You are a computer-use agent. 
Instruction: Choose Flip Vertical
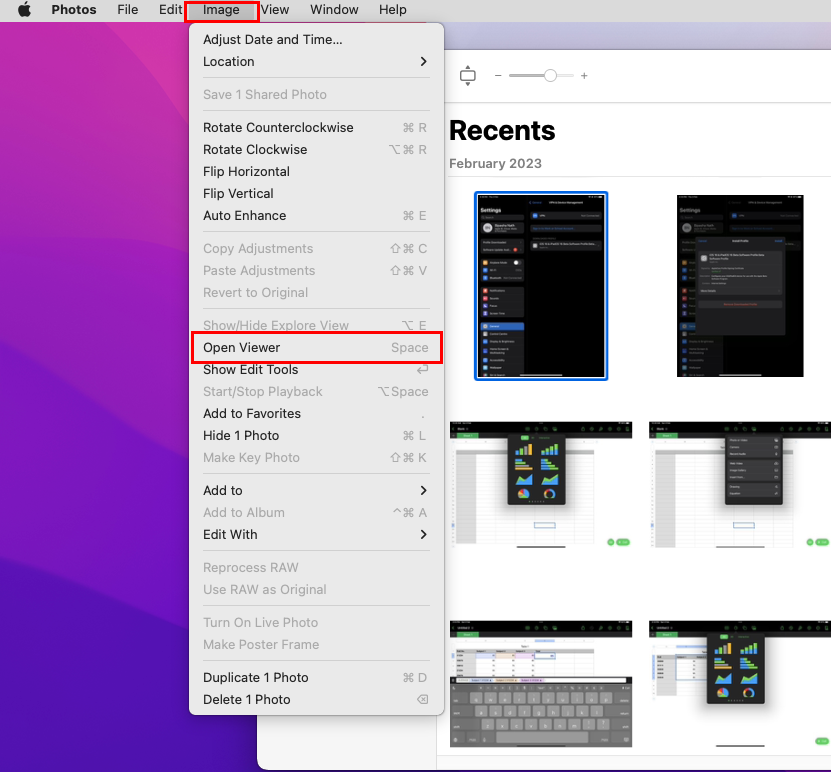[x=316, y=193]
